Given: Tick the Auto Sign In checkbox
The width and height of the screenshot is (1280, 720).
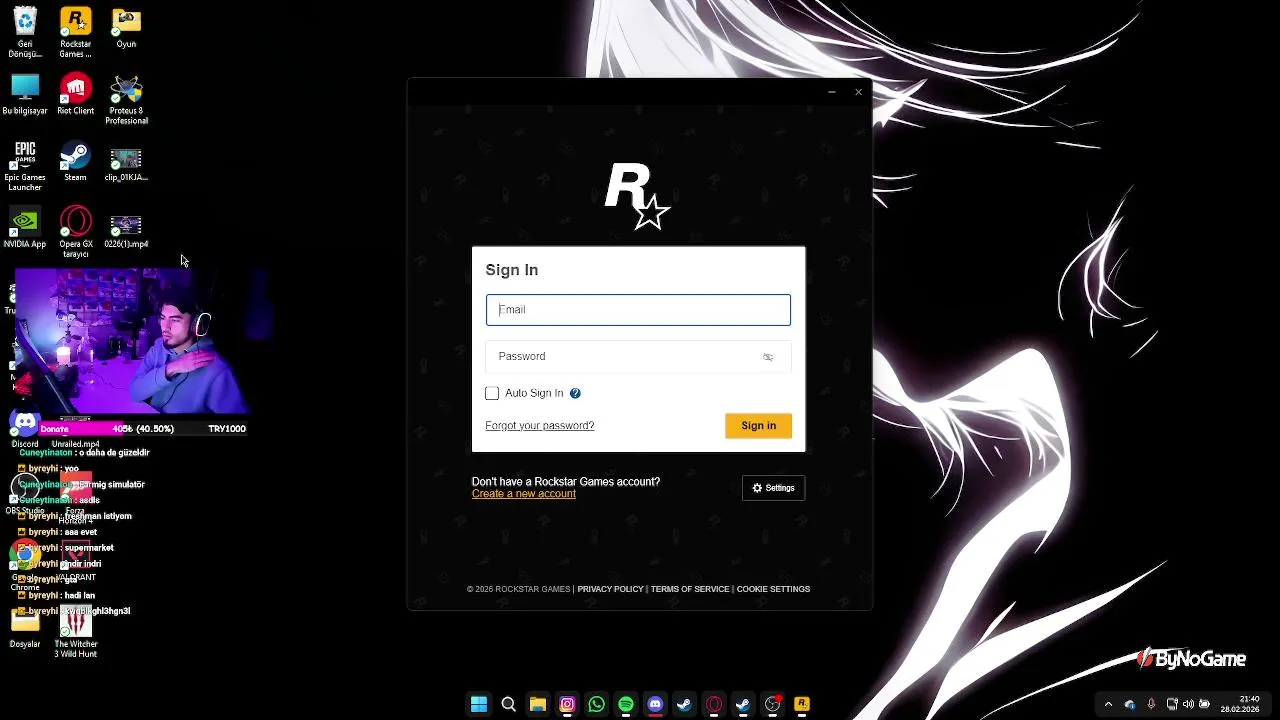Looking at the screenshot, I should click(492, 393).
